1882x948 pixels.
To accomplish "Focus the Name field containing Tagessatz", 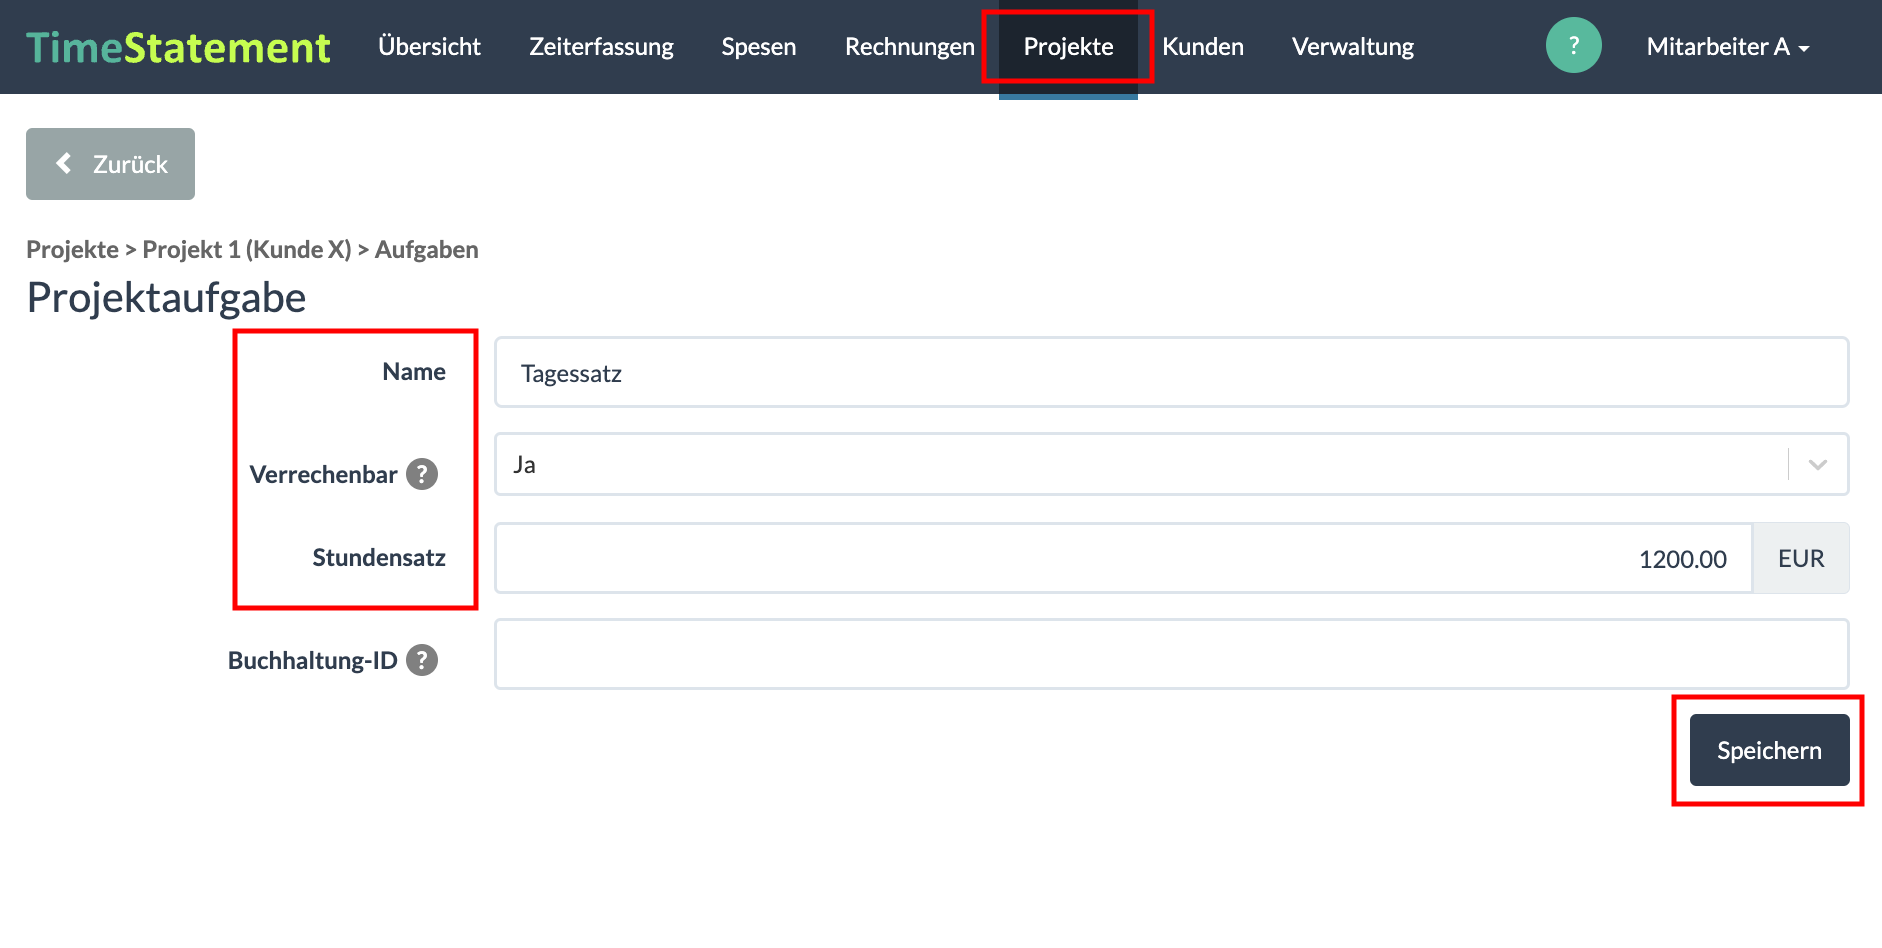I will click(x=1171, y=372).
